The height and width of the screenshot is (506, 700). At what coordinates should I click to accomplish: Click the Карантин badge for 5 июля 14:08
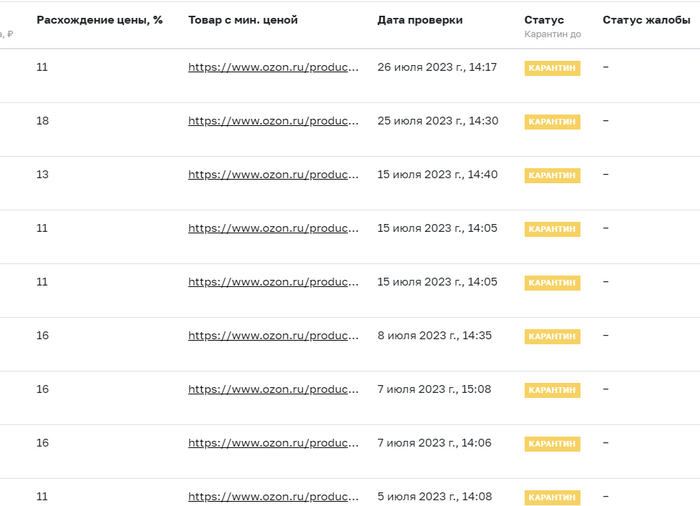(x=552, y=497)
